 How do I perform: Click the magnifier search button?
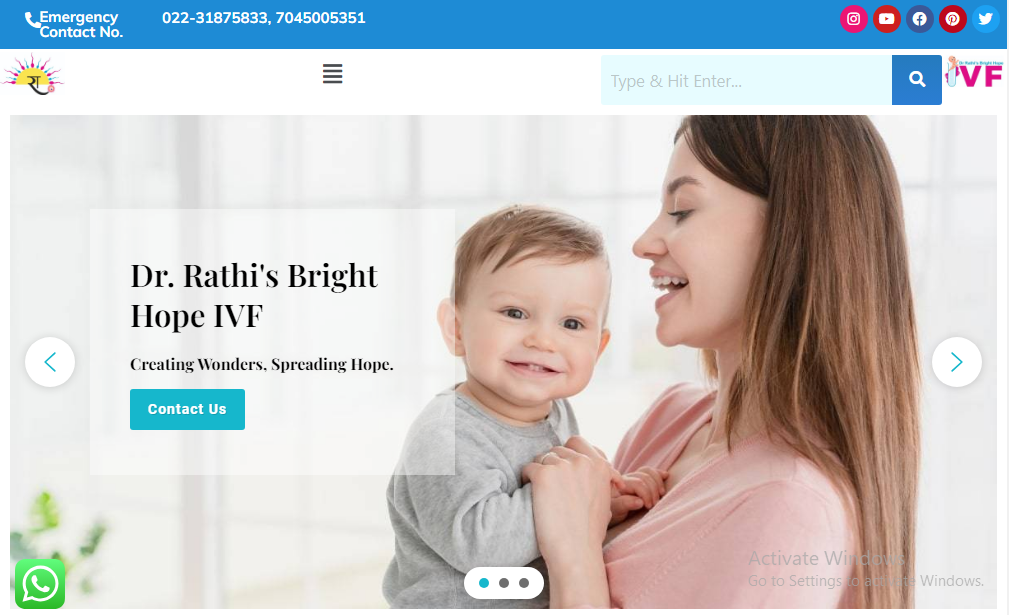(x=916, y=80)
